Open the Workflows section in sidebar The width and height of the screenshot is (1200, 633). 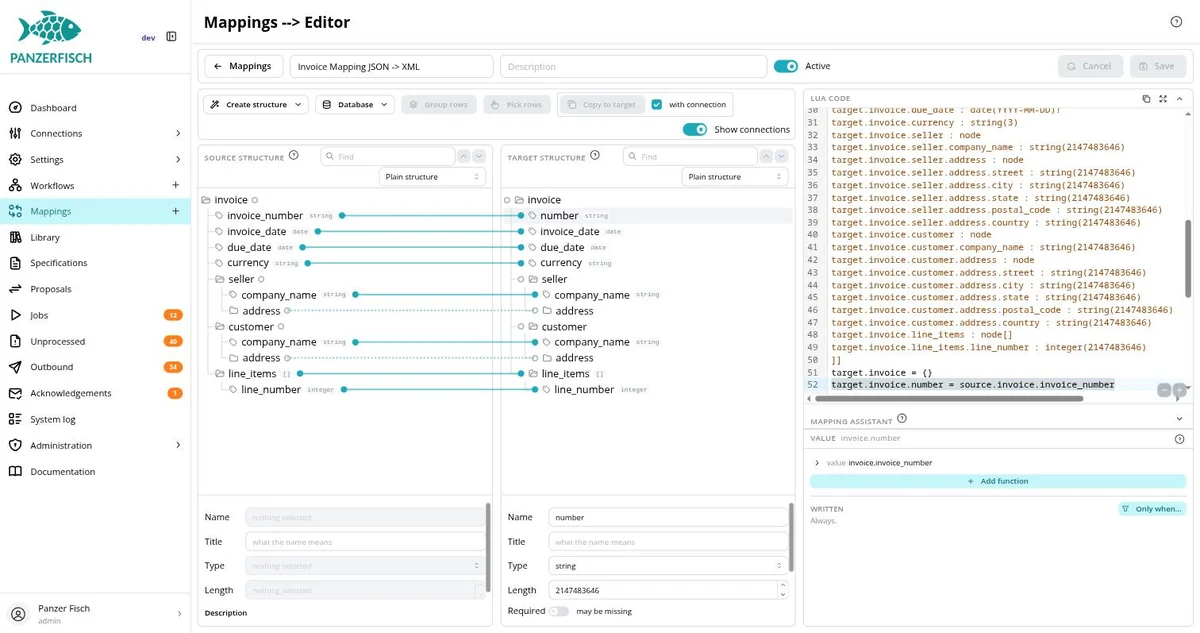pos(52,186)
